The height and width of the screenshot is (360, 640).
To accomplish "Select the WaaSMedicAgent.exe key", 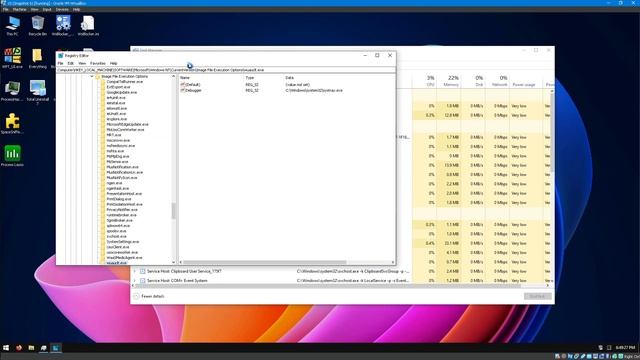I will click(124, 258).
